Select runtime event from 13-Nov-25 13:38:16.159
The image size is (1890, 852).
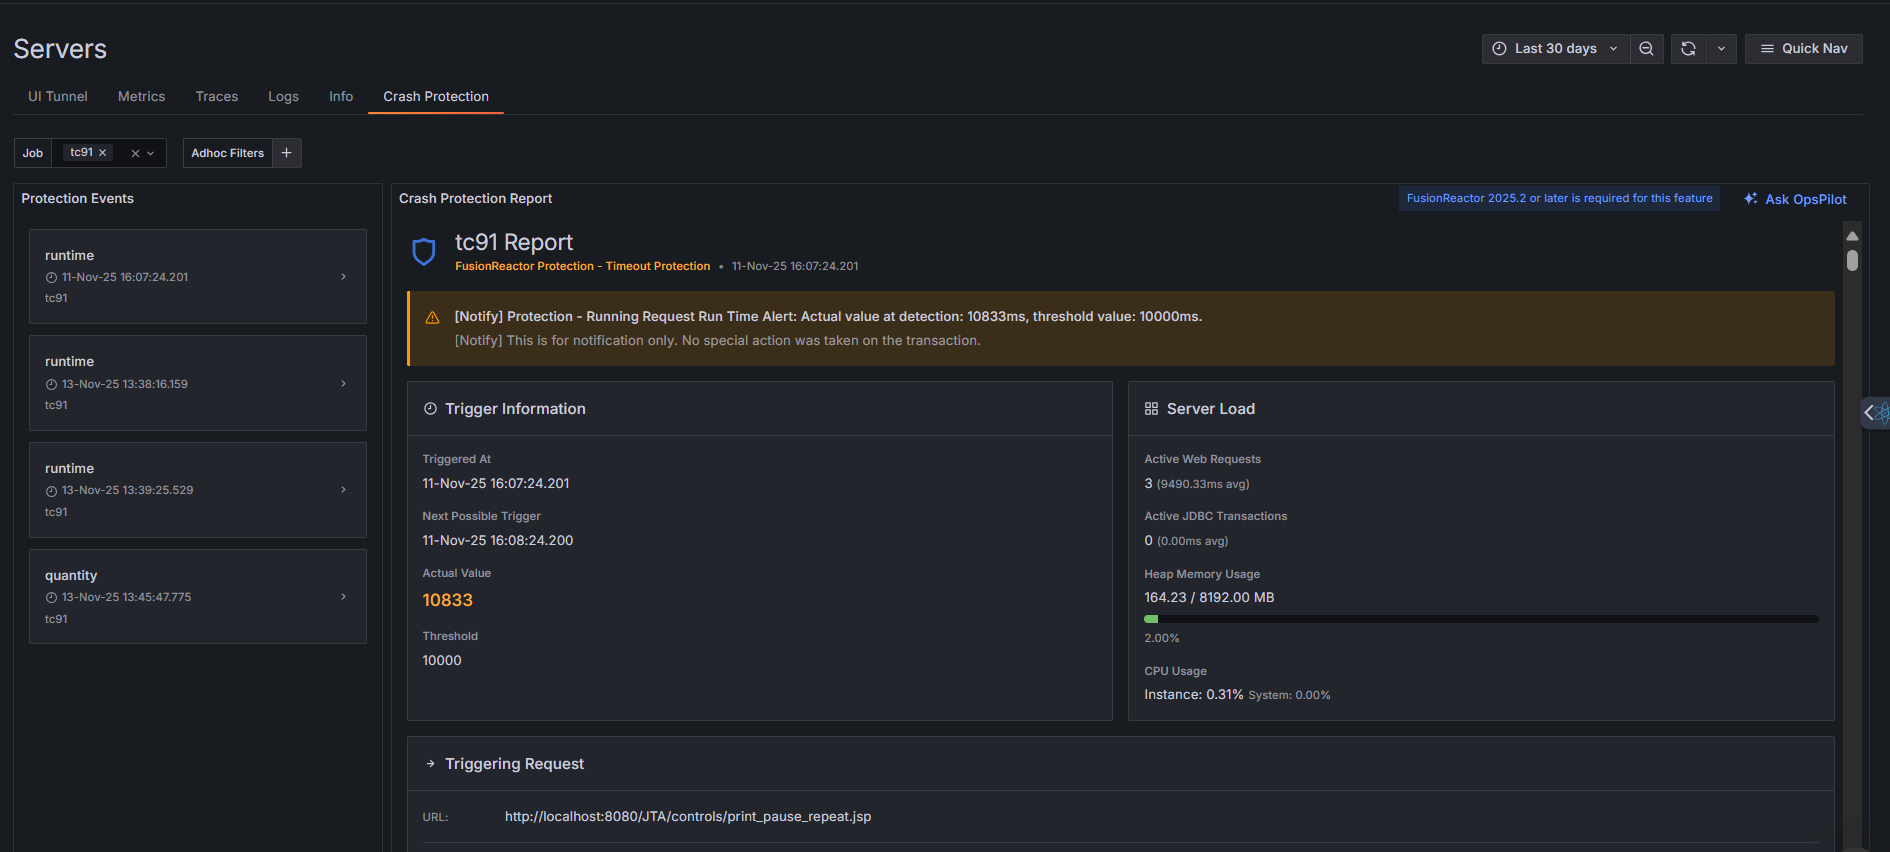(197, 383)
